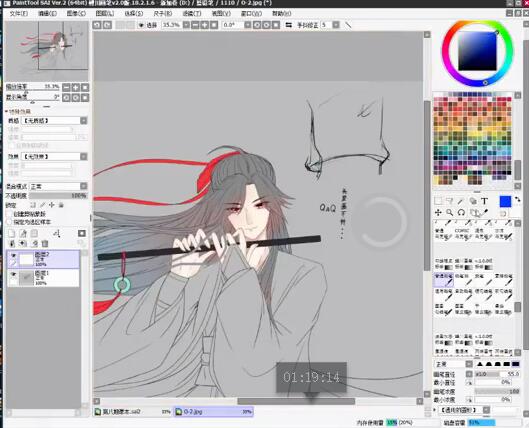Enable the clipping group checkbox
This screenshot has height=428, width=529.
click(10, 214)
